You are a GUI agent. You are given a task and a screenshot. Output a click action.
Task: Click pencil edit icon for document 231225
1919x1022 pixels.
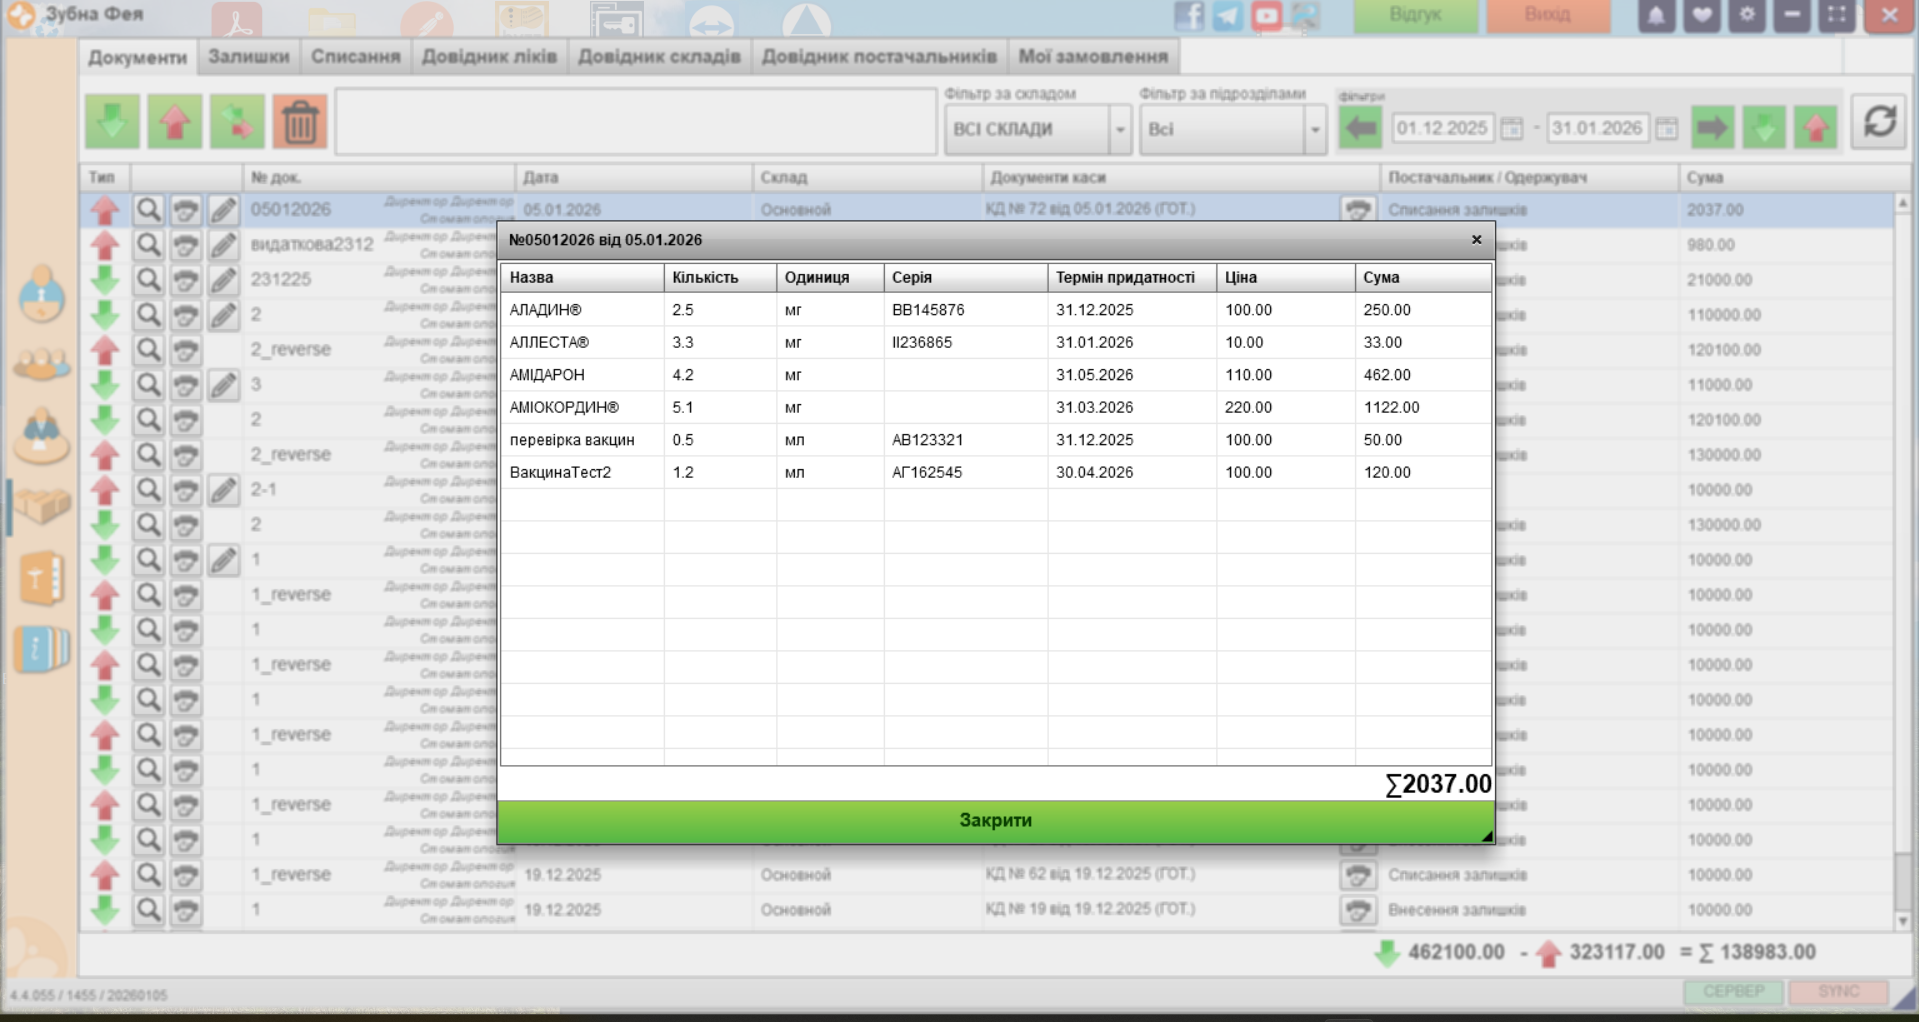click(223, 280)
